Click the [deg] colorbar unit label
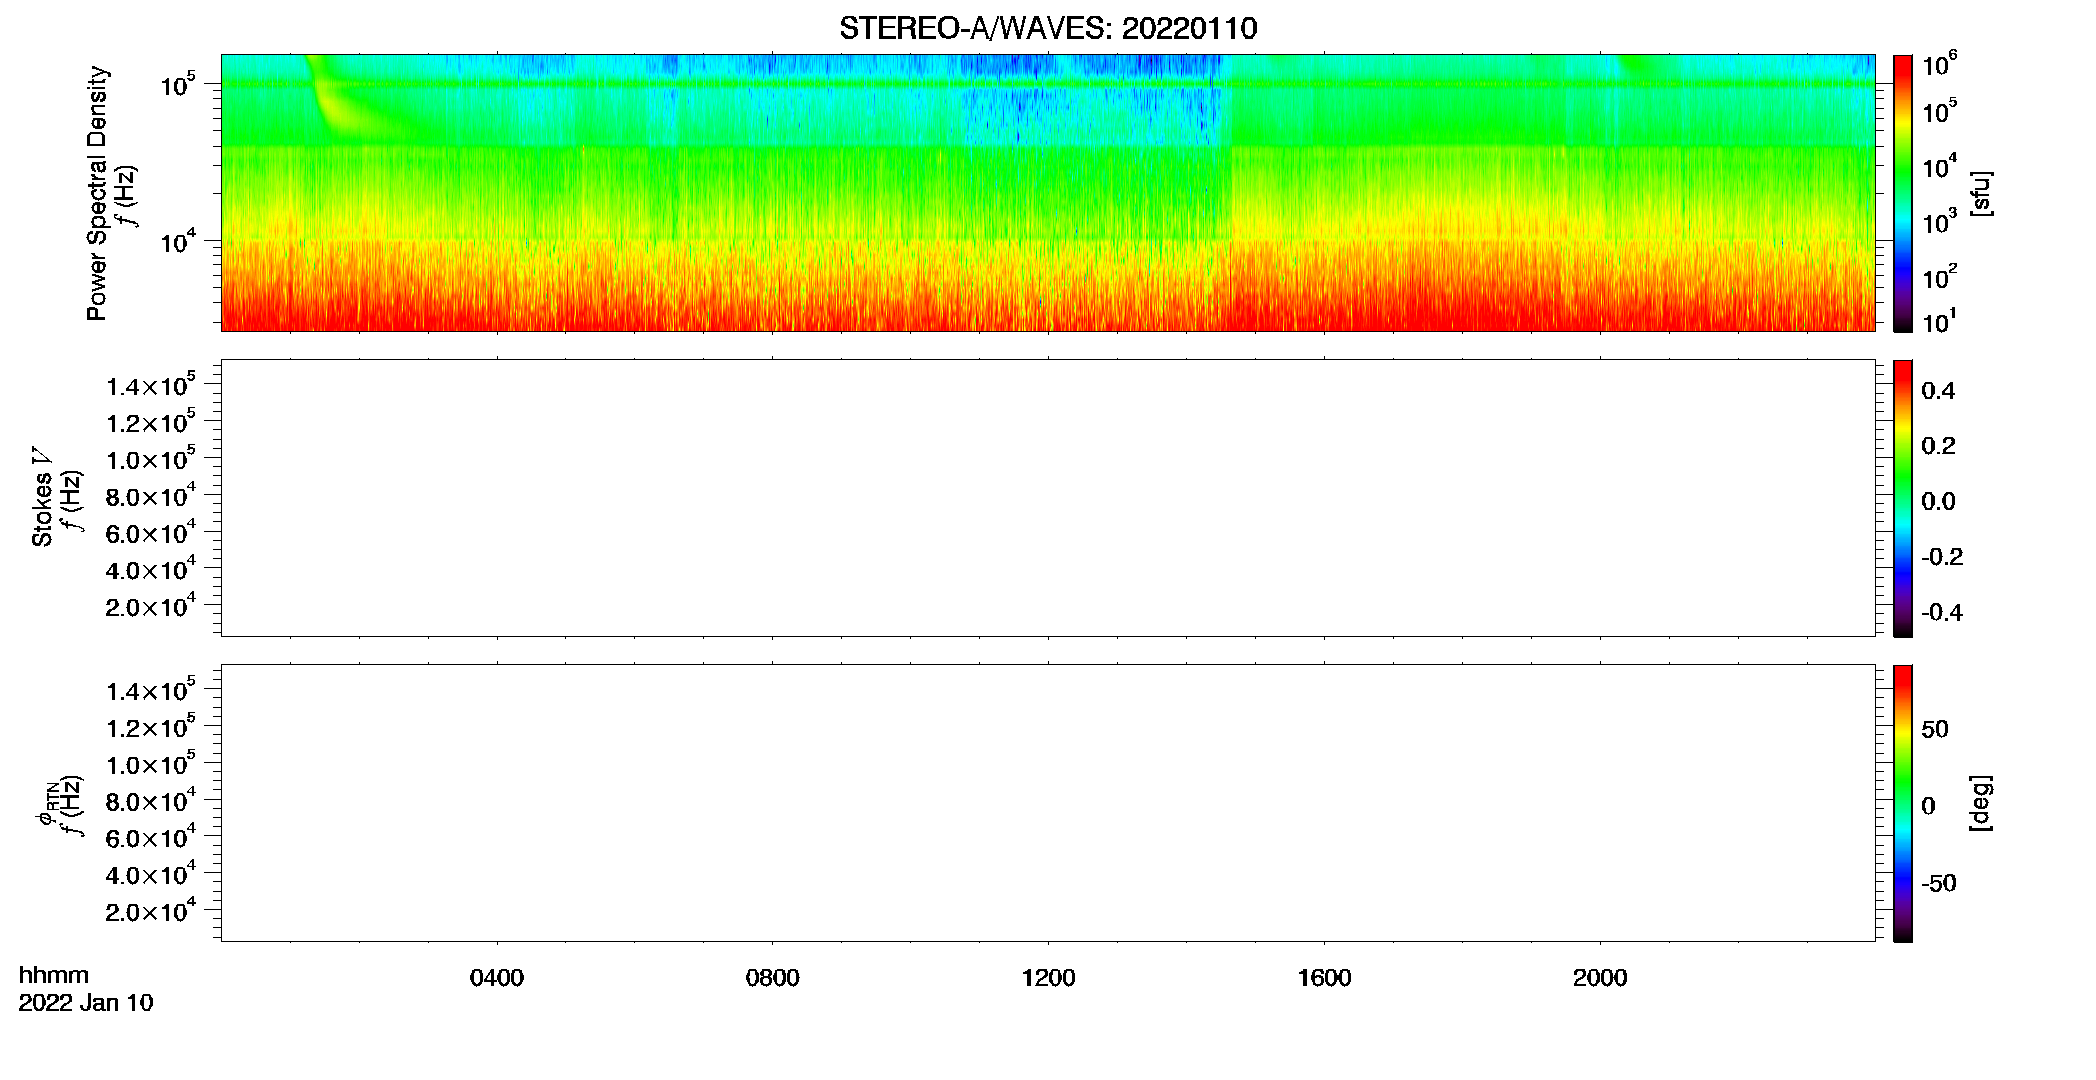 click(x=1981, y=803)
